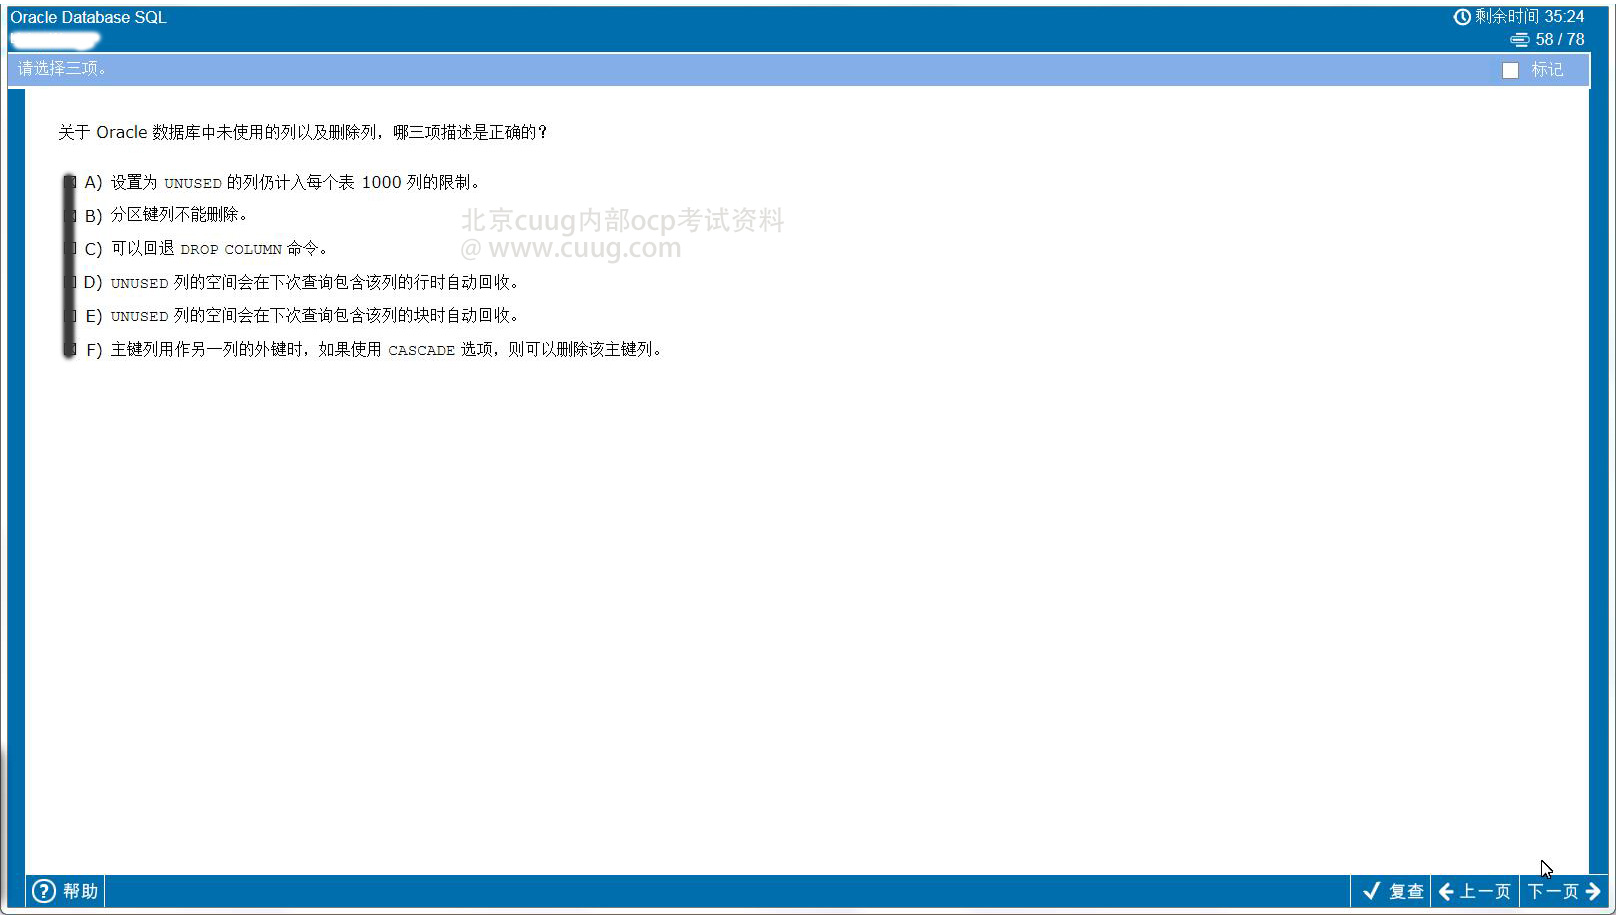The image size is (1616, 915).
Task: Select answer option A about UNUSED columns limit
Action: [69, 182]
